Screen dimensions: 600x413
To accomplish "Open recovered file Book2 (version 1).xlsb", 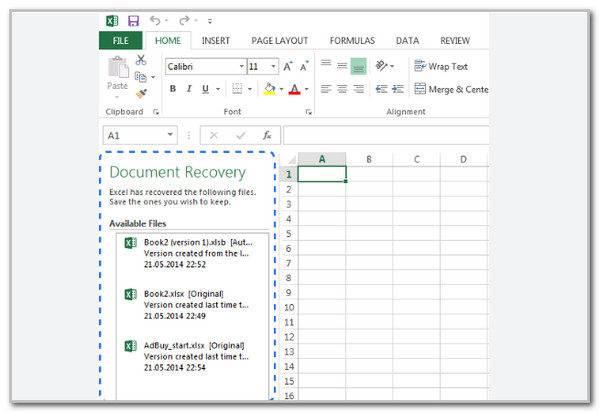I will point(193,253).
